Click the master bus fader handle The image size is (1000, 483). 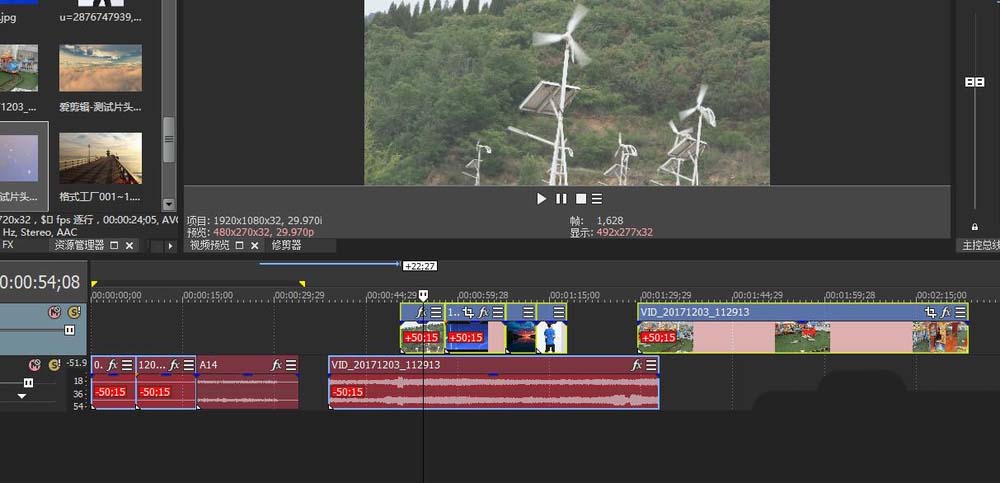coord(974,82)
